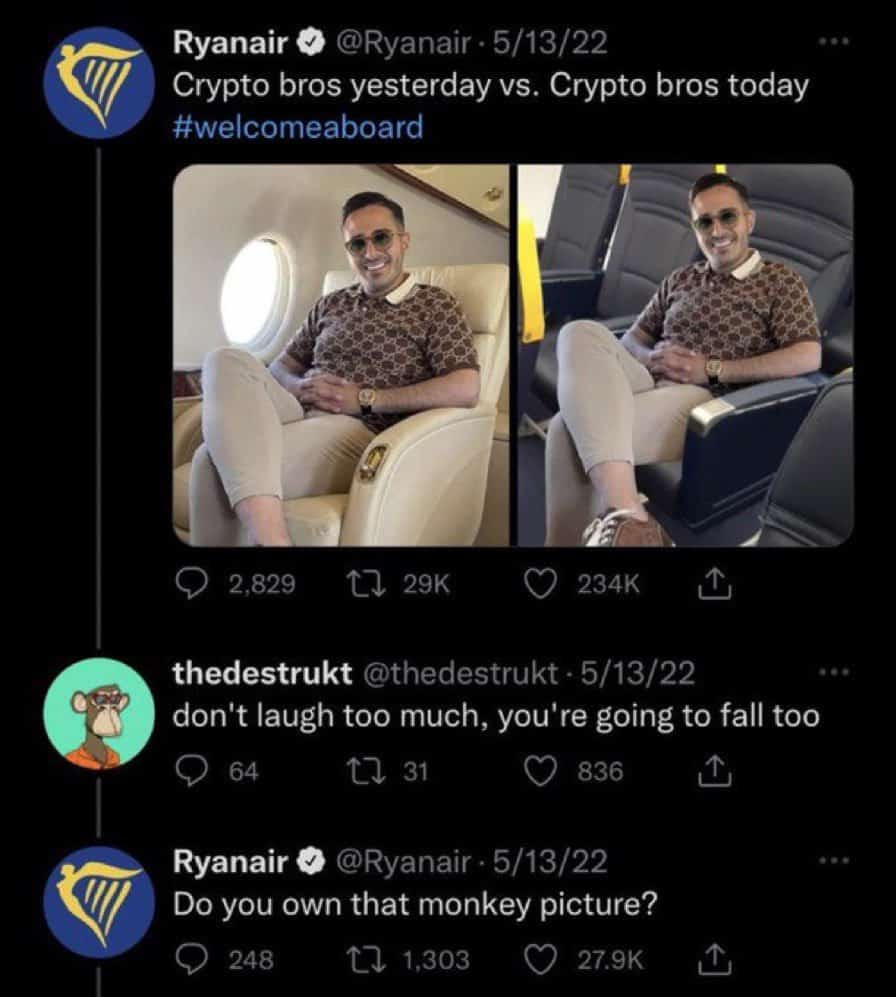The image size is (896, 997).
Task: Open thedestrukt's ape avatar
Action: [x=98, y=714]
